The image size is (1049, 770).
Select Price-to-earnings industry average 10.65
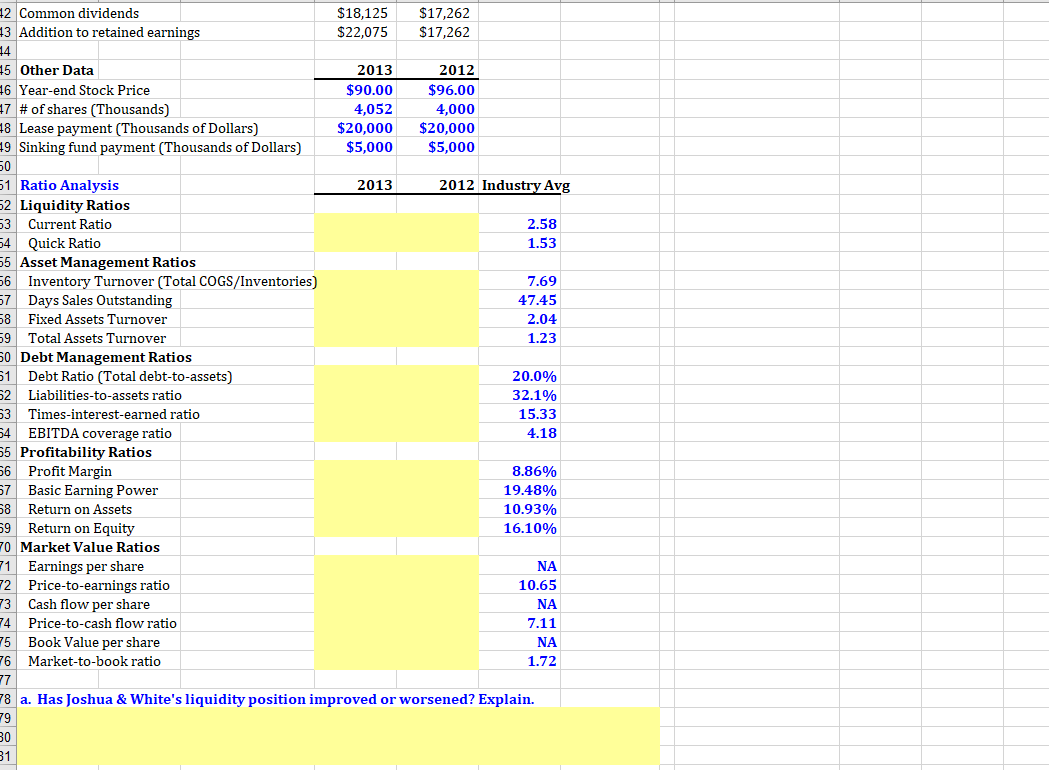(x=537, y=585)
